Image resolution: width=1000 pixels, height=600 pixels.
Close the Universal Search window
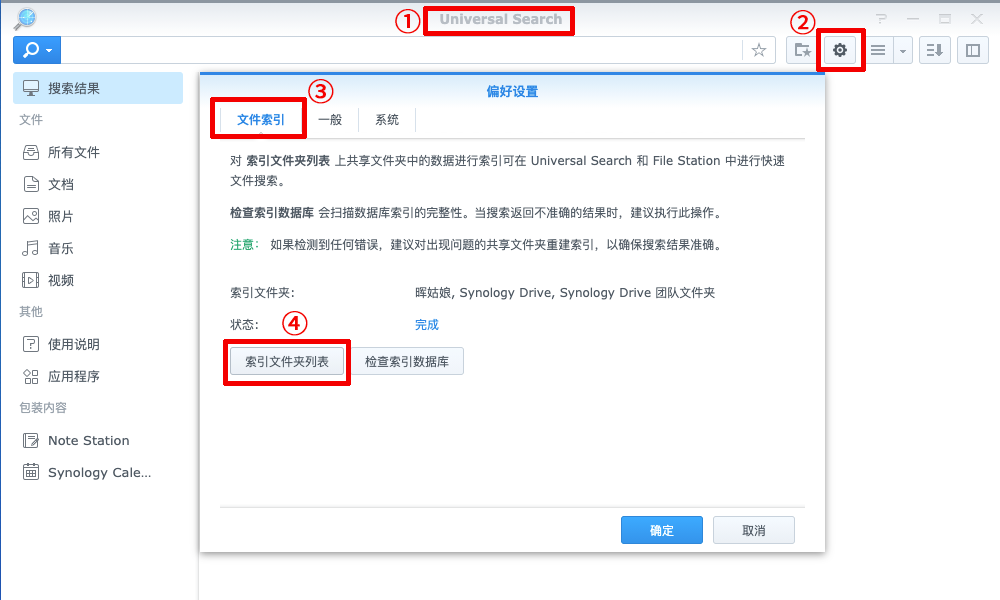pyautogui.click(x=976, y=19)
